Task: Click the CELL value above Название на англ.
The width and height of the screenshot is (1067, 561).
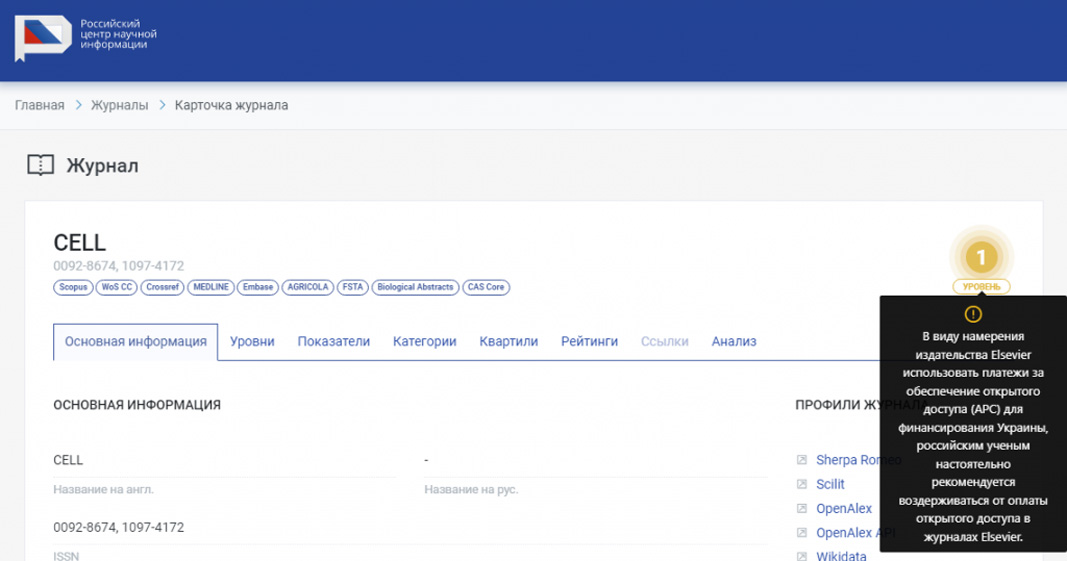Action: point(68,460)
